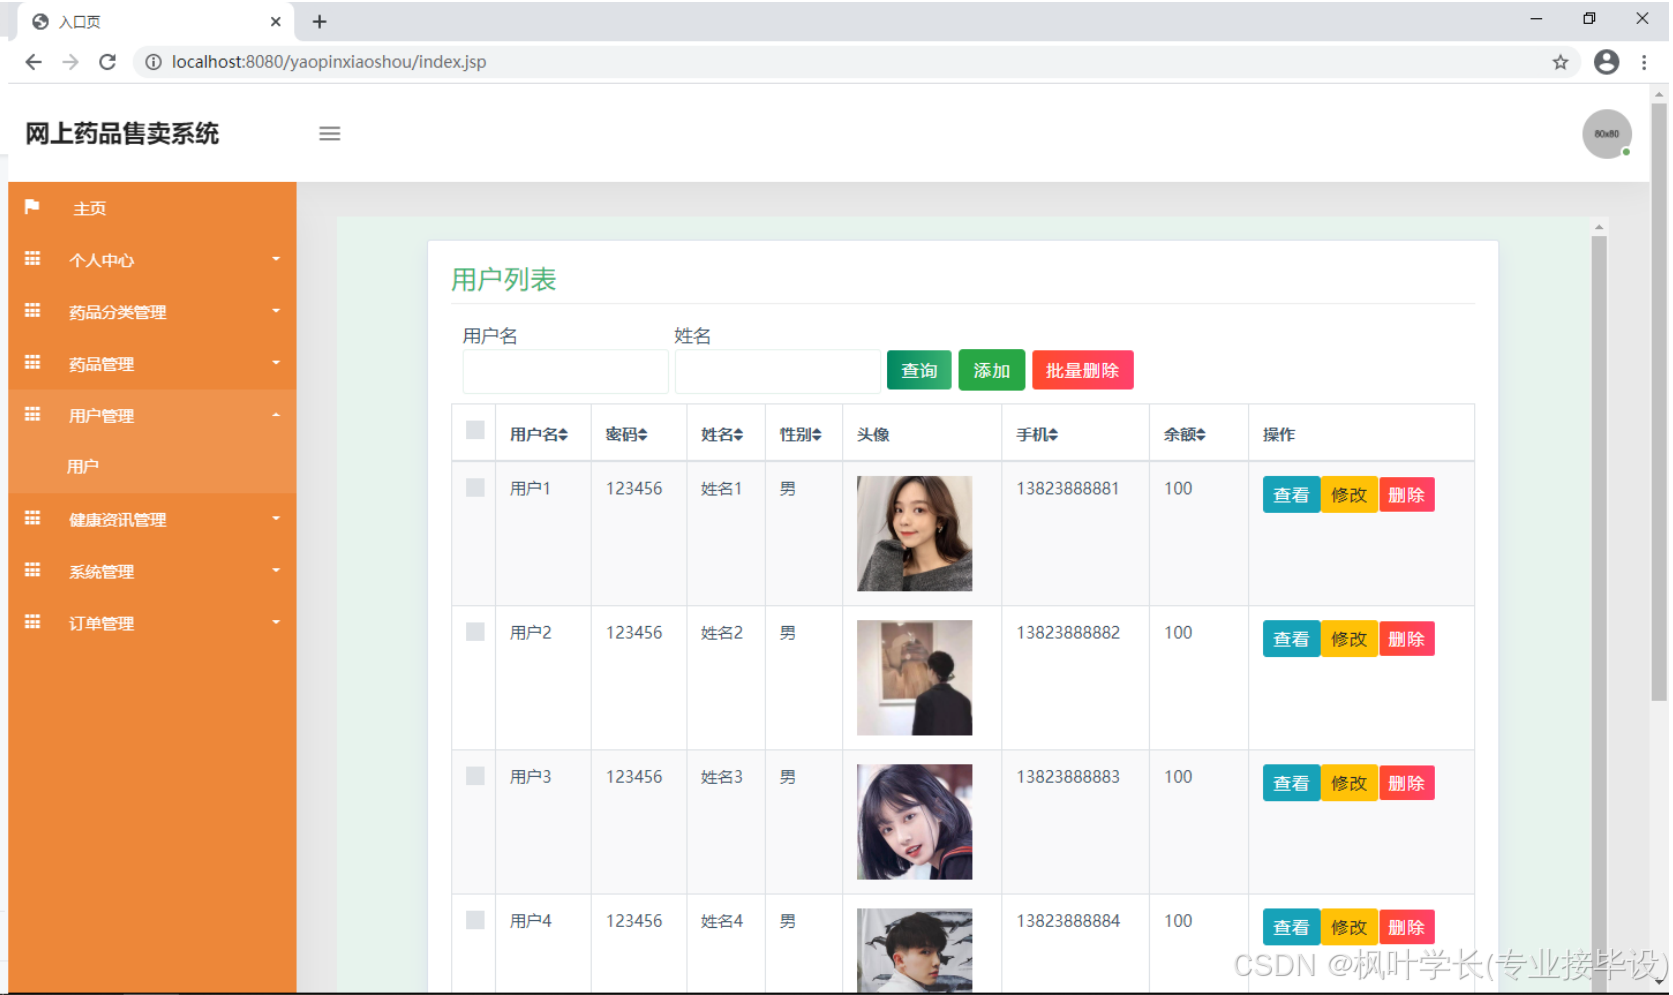Click the grid icon beside 药品管理
The width and height of the screenshot is (1673, 995).
pos(32,363)
